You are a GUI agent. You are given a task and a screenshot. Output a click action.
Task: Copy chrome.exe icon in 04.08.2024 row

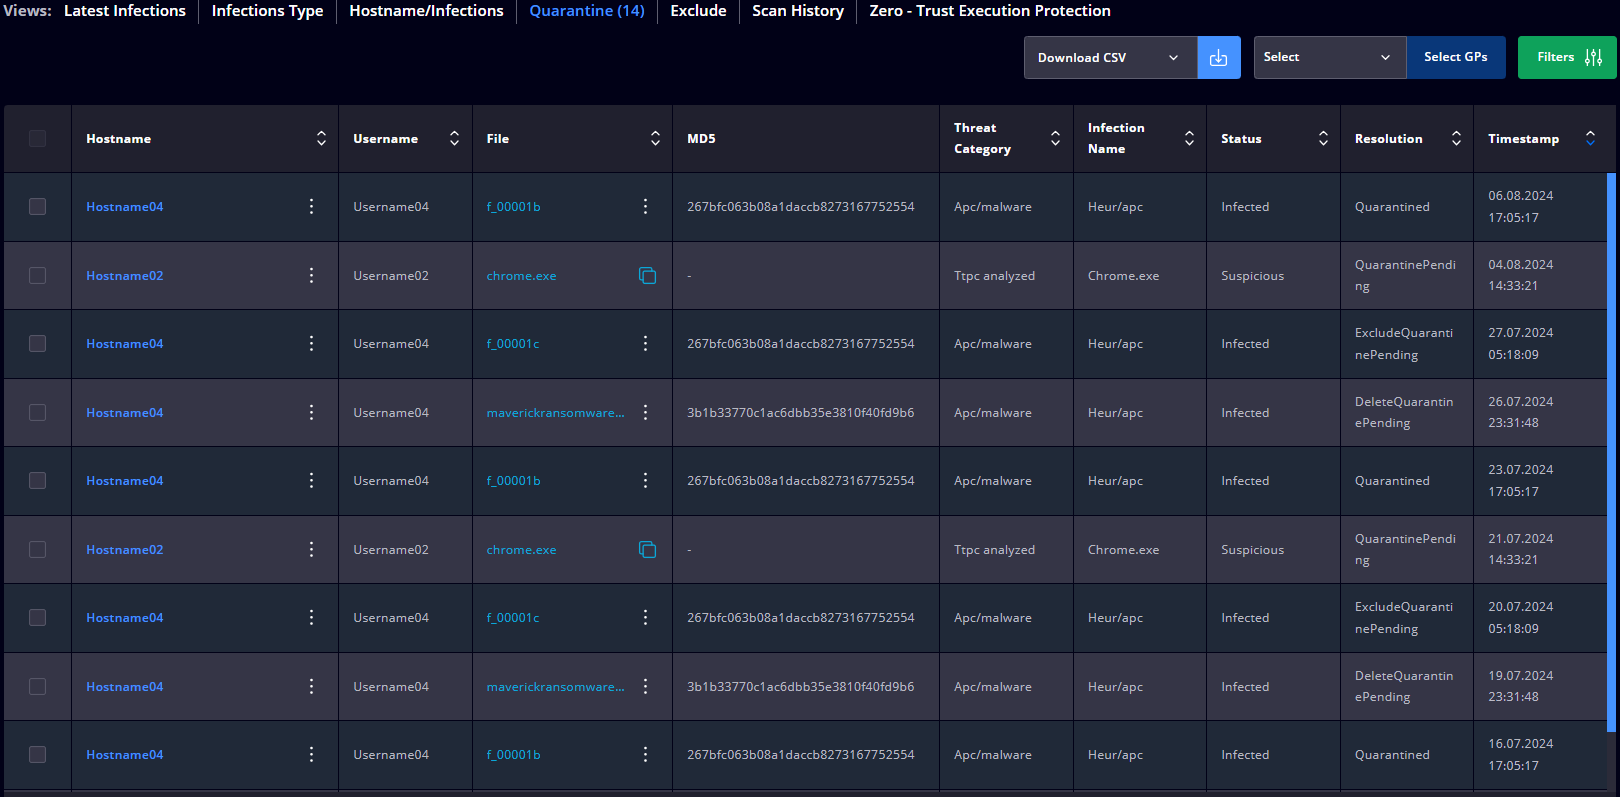pyautogui.click(x=647, y=275)
